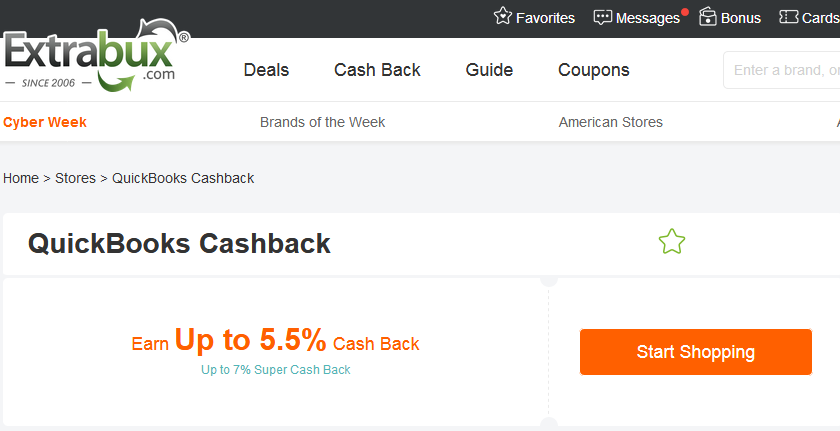Open the Coupons menu
This screenshot has height=431, width=840.
[x=594, y=70]
